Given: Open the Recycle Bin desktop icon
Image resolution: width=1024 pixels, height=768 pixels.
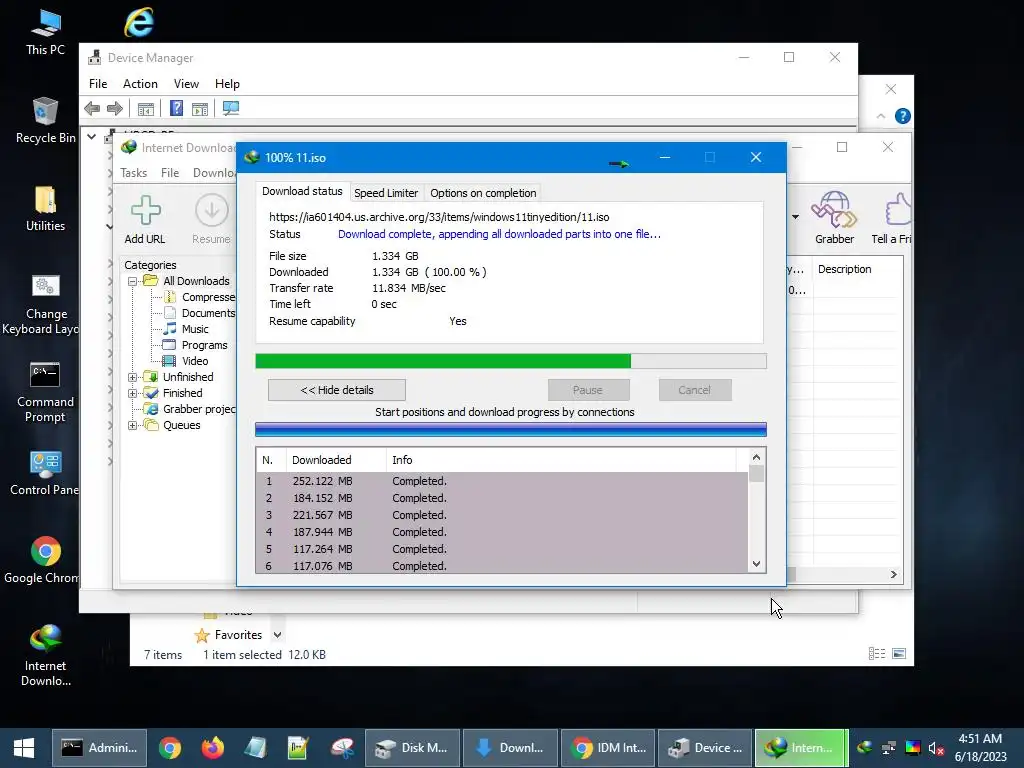Looking at the screenshot, I should tap(46, 120).
